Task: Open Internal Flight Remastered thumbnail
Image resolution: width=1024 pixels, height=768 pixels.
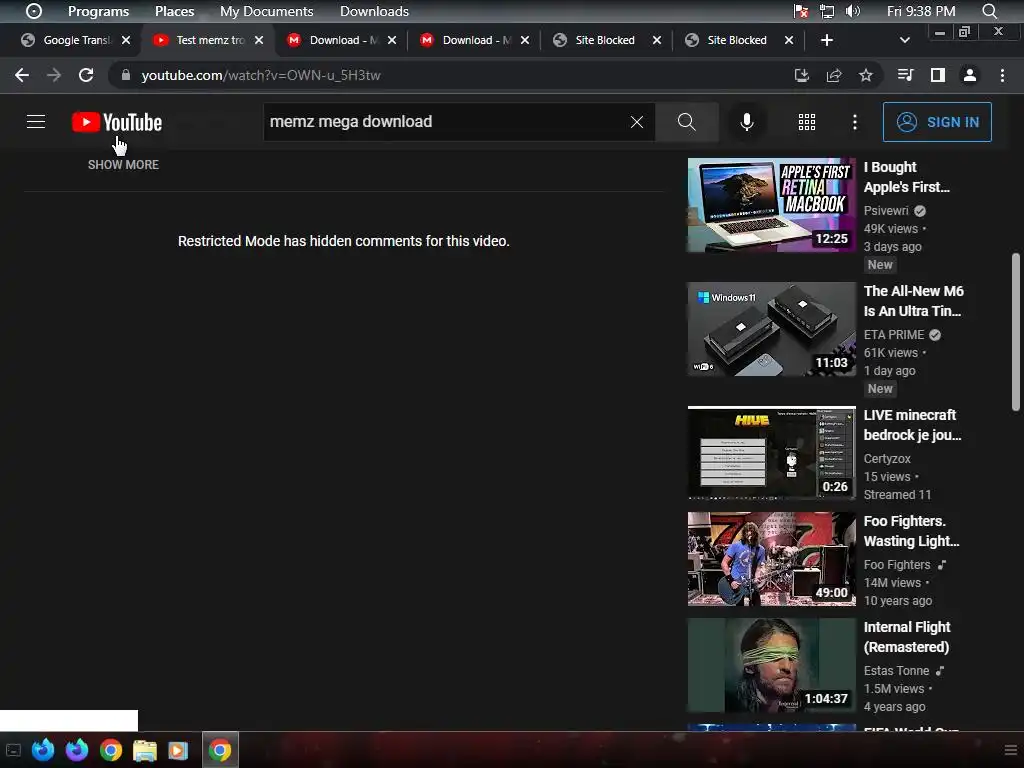Action: 771,665
